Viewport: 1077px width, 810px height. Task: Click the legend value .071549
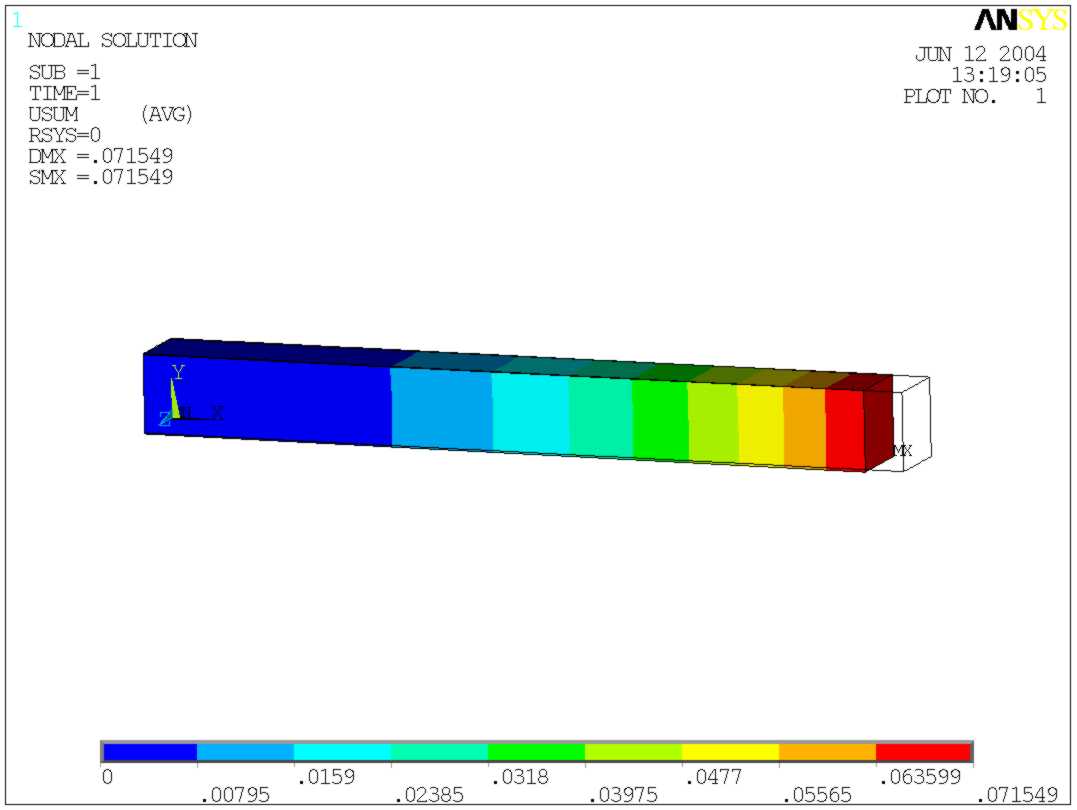click(1018, 795)
